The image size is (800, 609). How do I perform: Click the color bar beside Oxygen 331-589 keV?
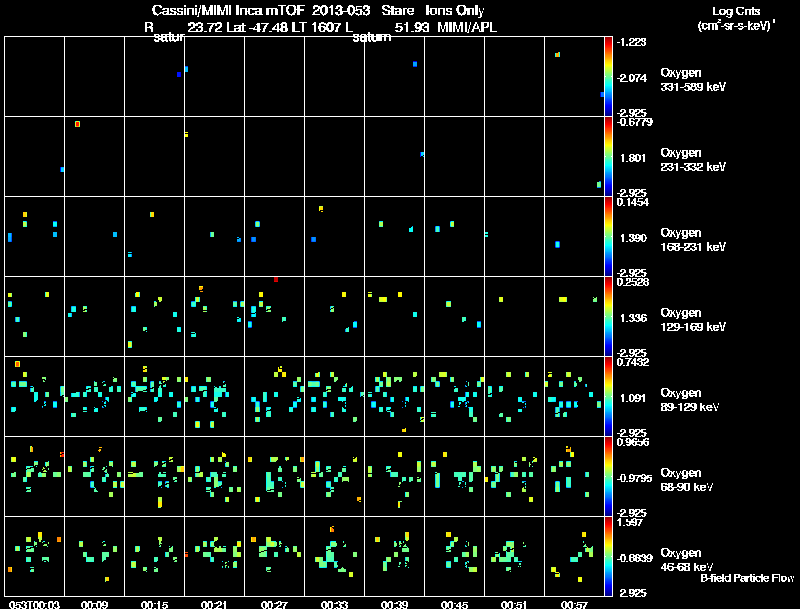click(608, 77)
